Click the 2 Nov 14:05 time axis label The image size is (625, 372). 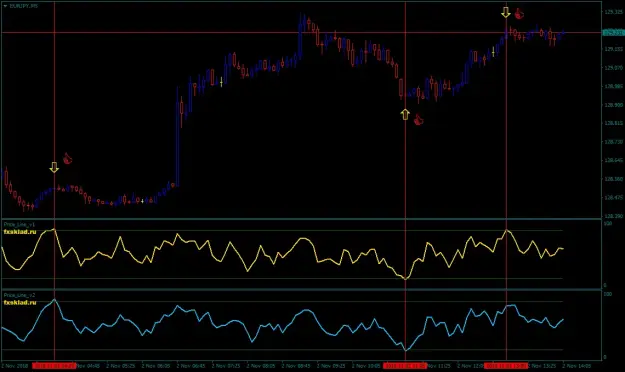[577, 366]
